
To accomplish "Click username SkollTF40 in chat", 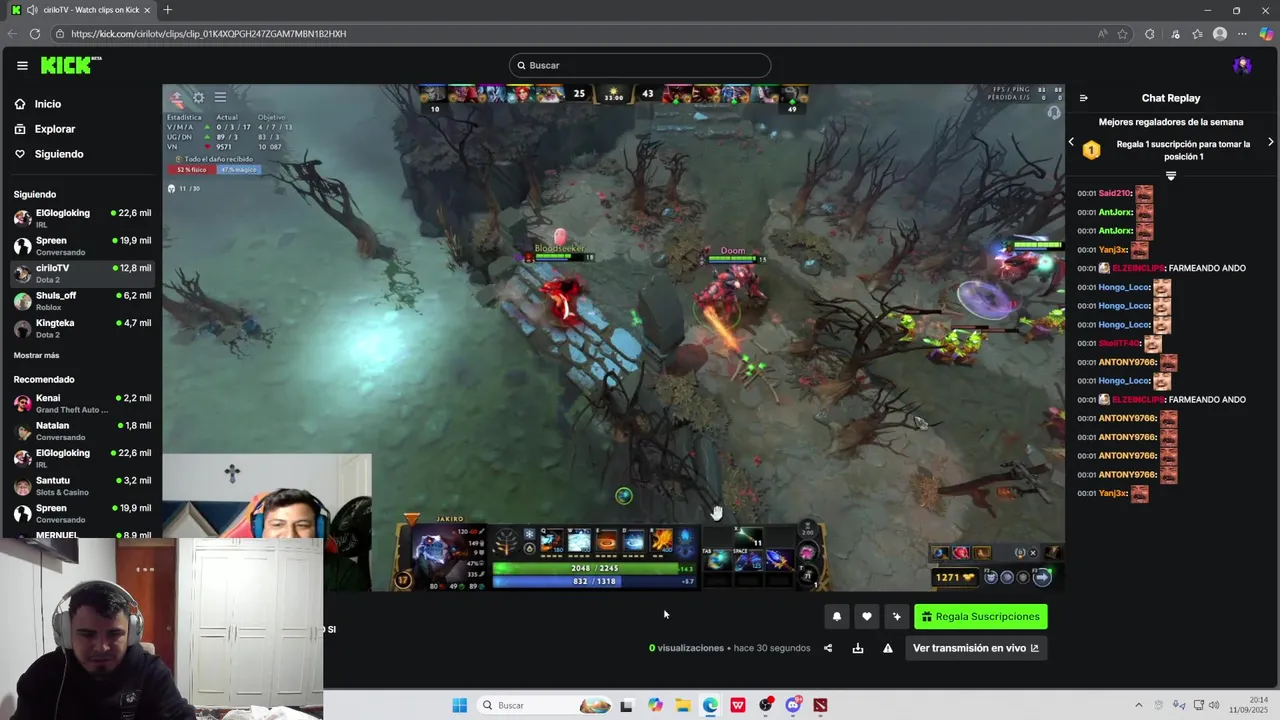I will tap(1119, 343).
